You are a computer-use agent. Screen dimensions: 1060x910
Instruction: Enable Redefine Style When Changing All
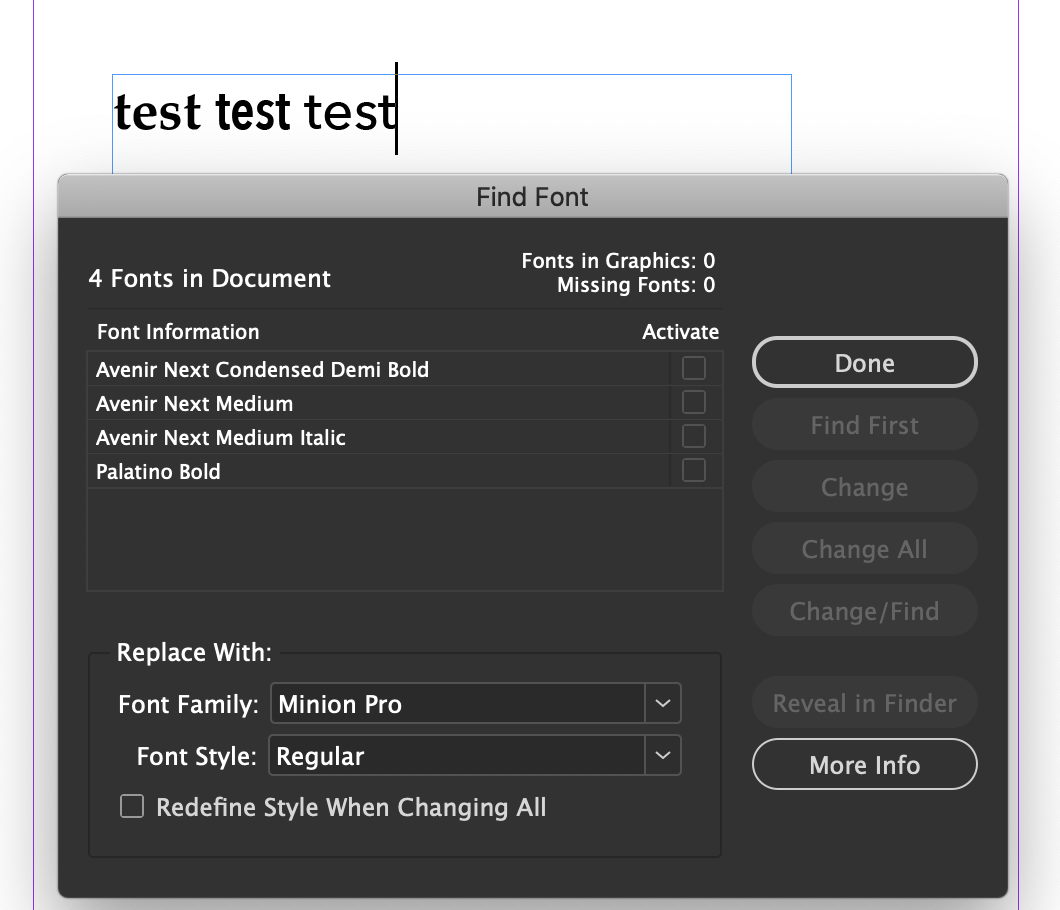click(x=131, y=806)
